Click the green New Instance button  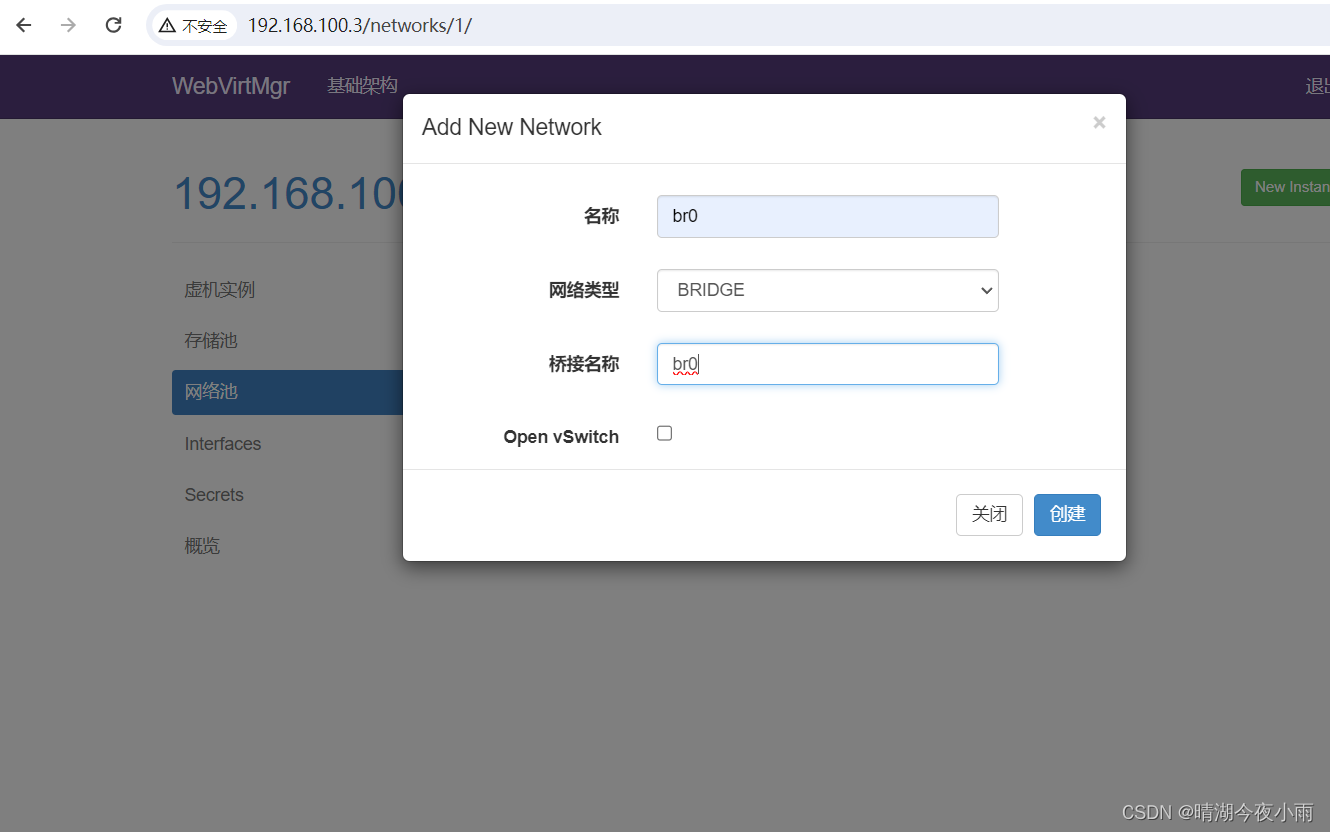click(x=1286, y=187)
